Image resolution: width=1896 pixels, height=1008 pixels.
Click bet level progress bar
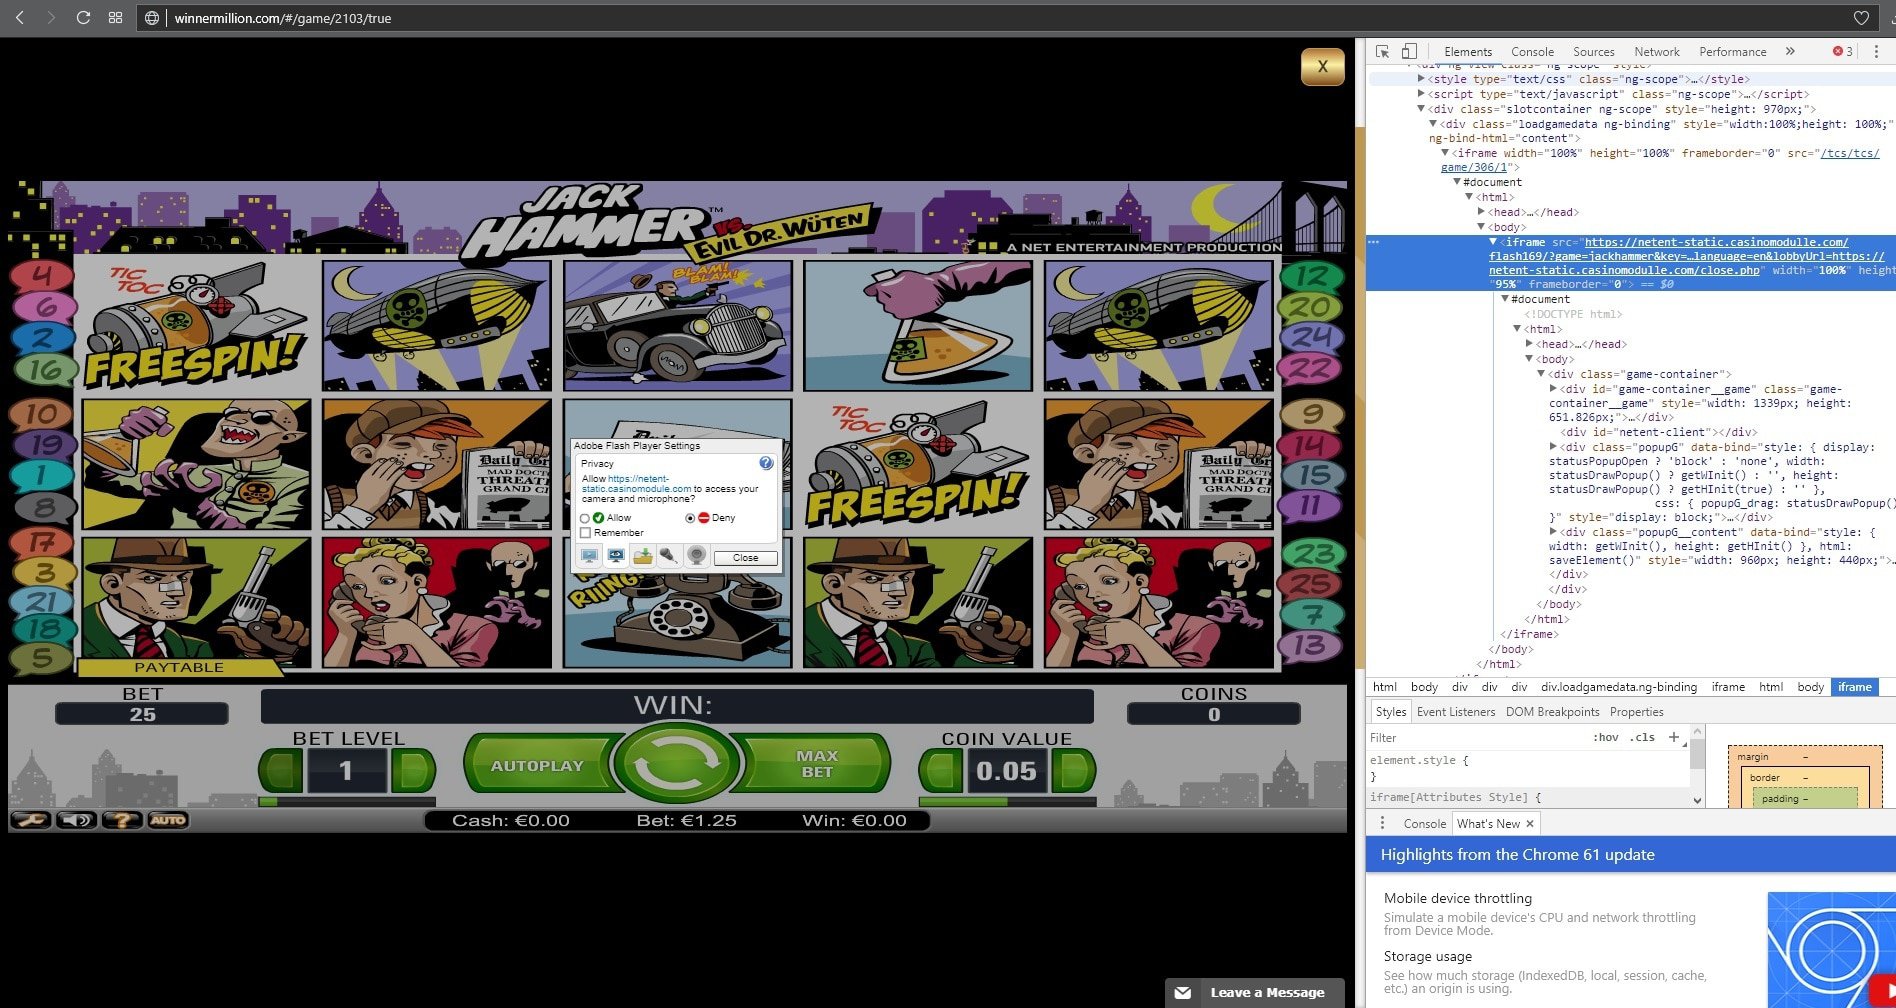click(x=347, y=801)
